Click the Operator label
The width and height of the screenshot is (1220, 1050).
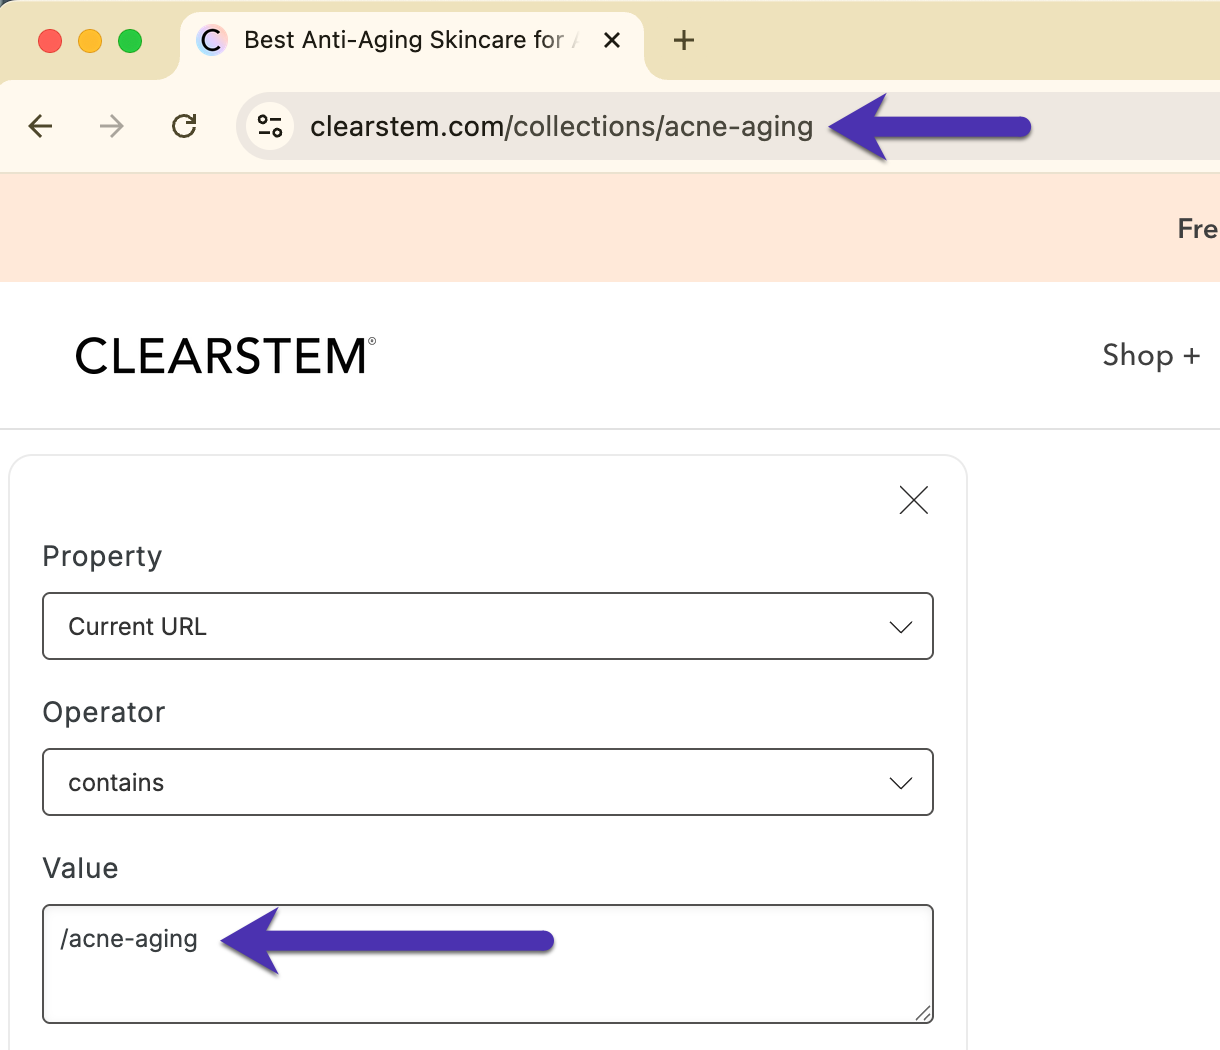[104, 712]
